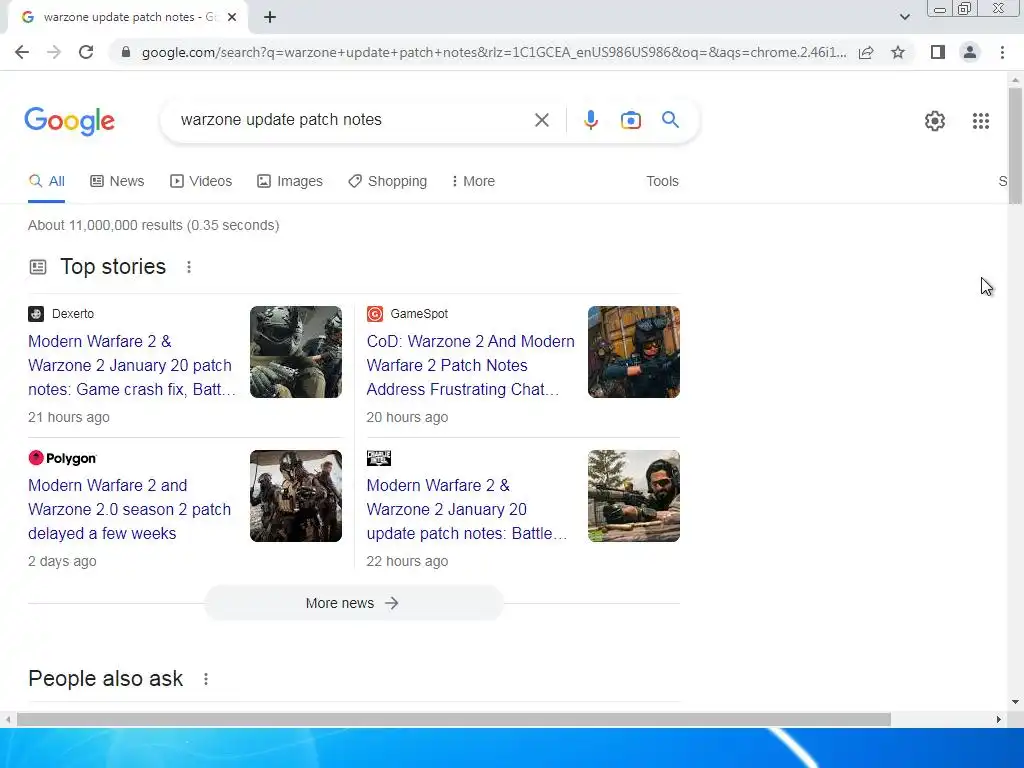Open Polygon season 2 patch delayed story

point(129,509)
